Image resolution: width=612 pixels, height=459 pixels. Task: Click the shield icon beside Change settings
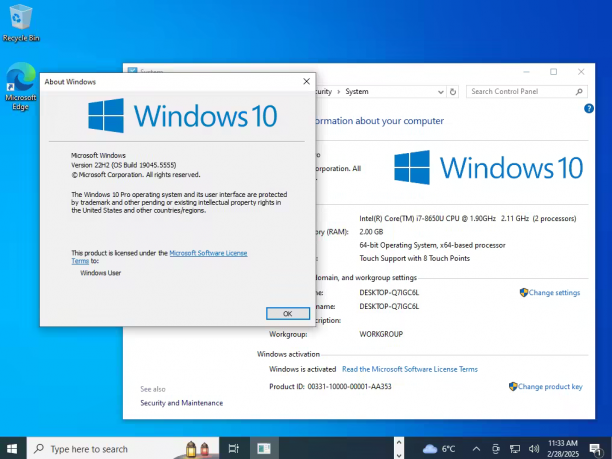click(524, 292)
